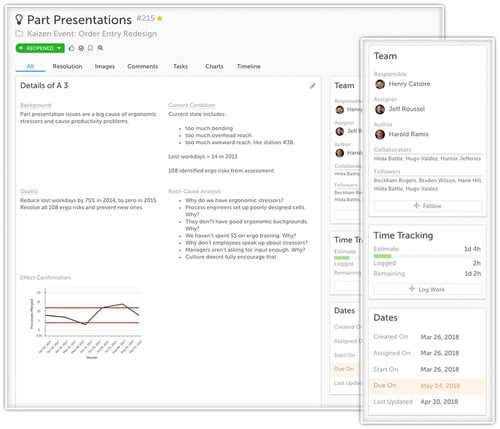This screenshot has width=500, height=429.
Task: Click Henry Catoire's avatar in the front Team panel
Action: [380, 84]
